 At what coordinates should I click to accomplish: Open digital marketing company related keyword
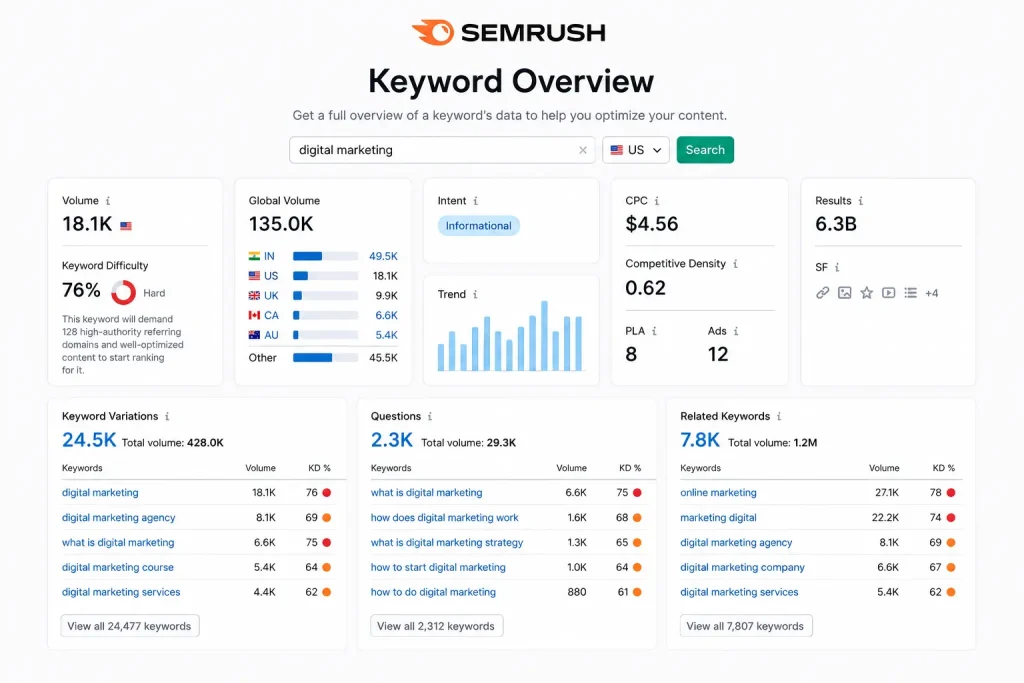(742, 567)
